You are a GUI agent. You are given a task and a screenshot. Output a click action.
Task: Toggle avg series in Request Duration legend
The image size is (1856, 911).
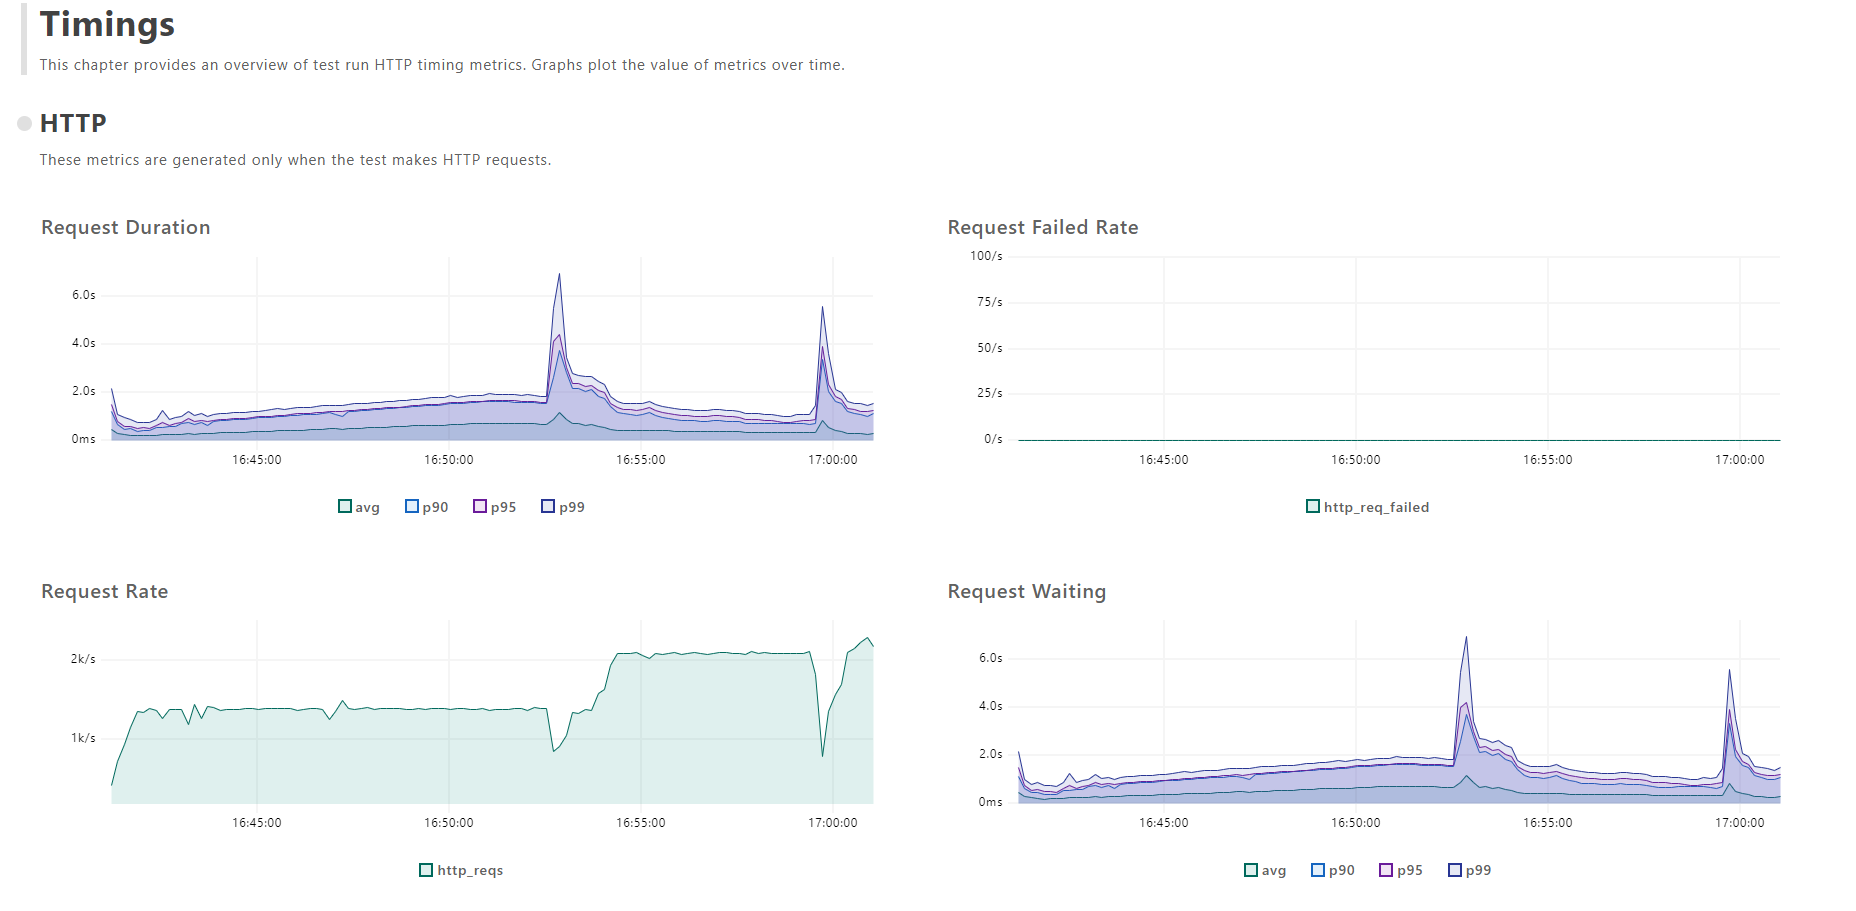359,507
